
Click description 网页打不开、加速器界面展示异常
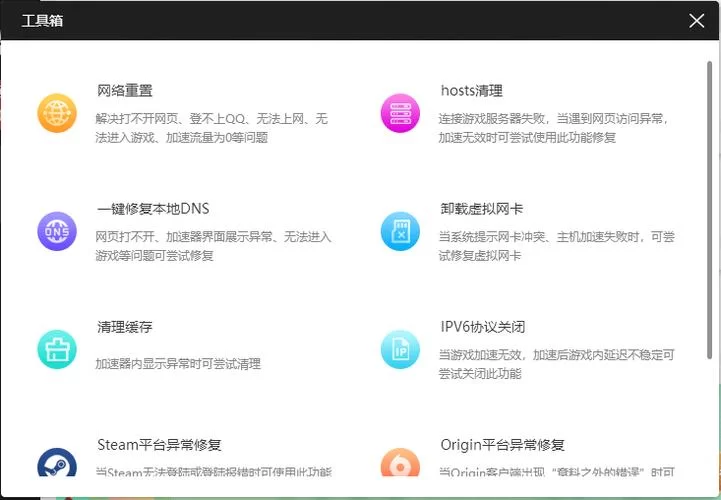point(213,246)
